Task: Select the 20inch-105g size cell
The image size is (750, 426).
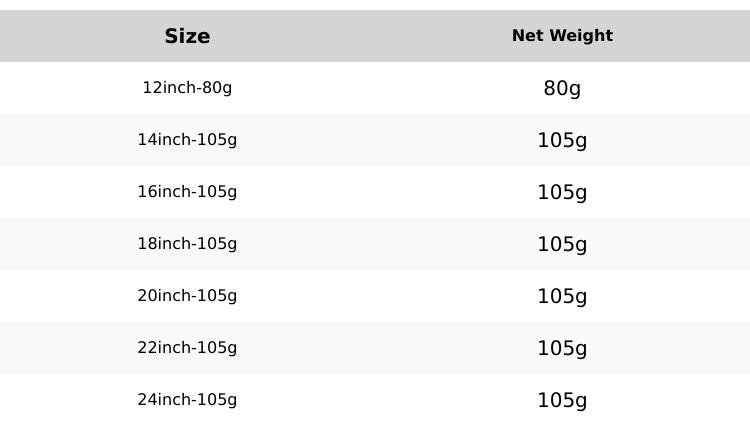Action: click(187, 296)
